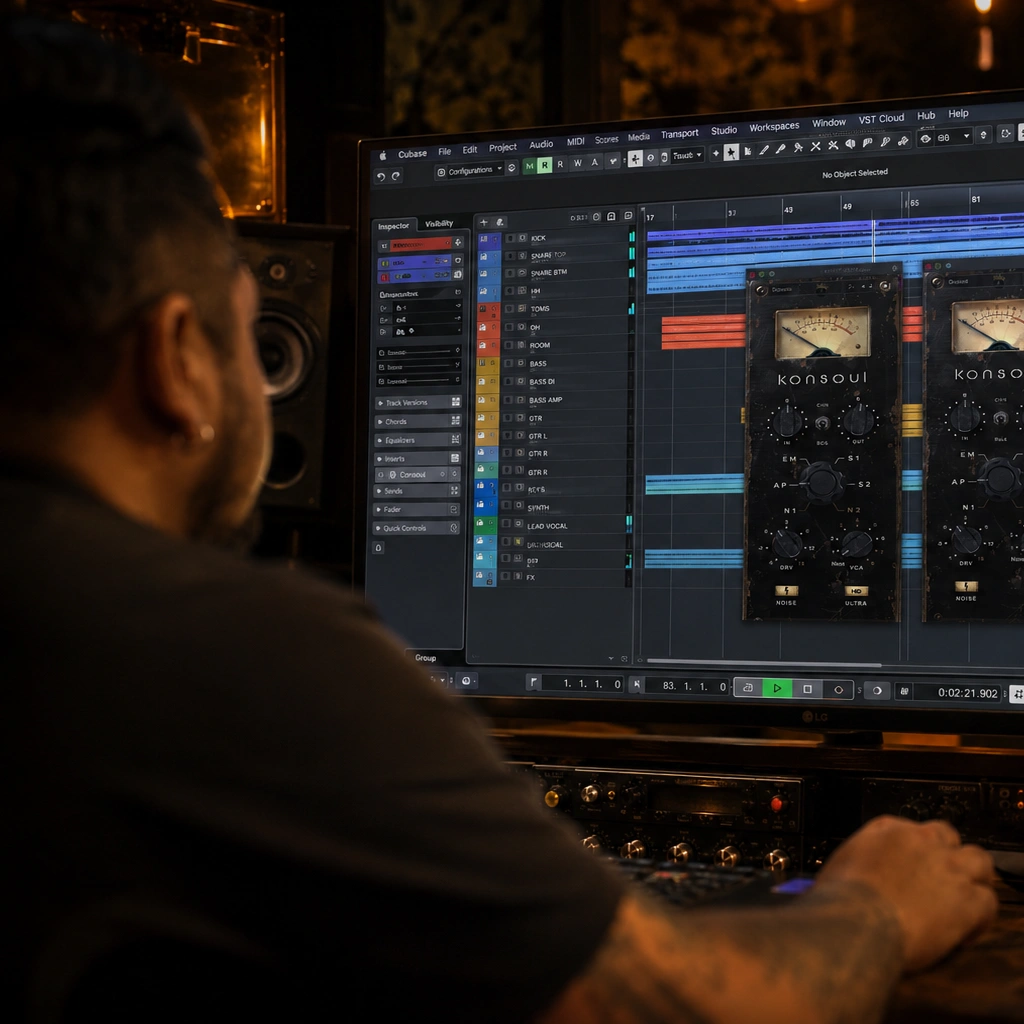Click the Group label below Inspector

click(x=425, y=658)
